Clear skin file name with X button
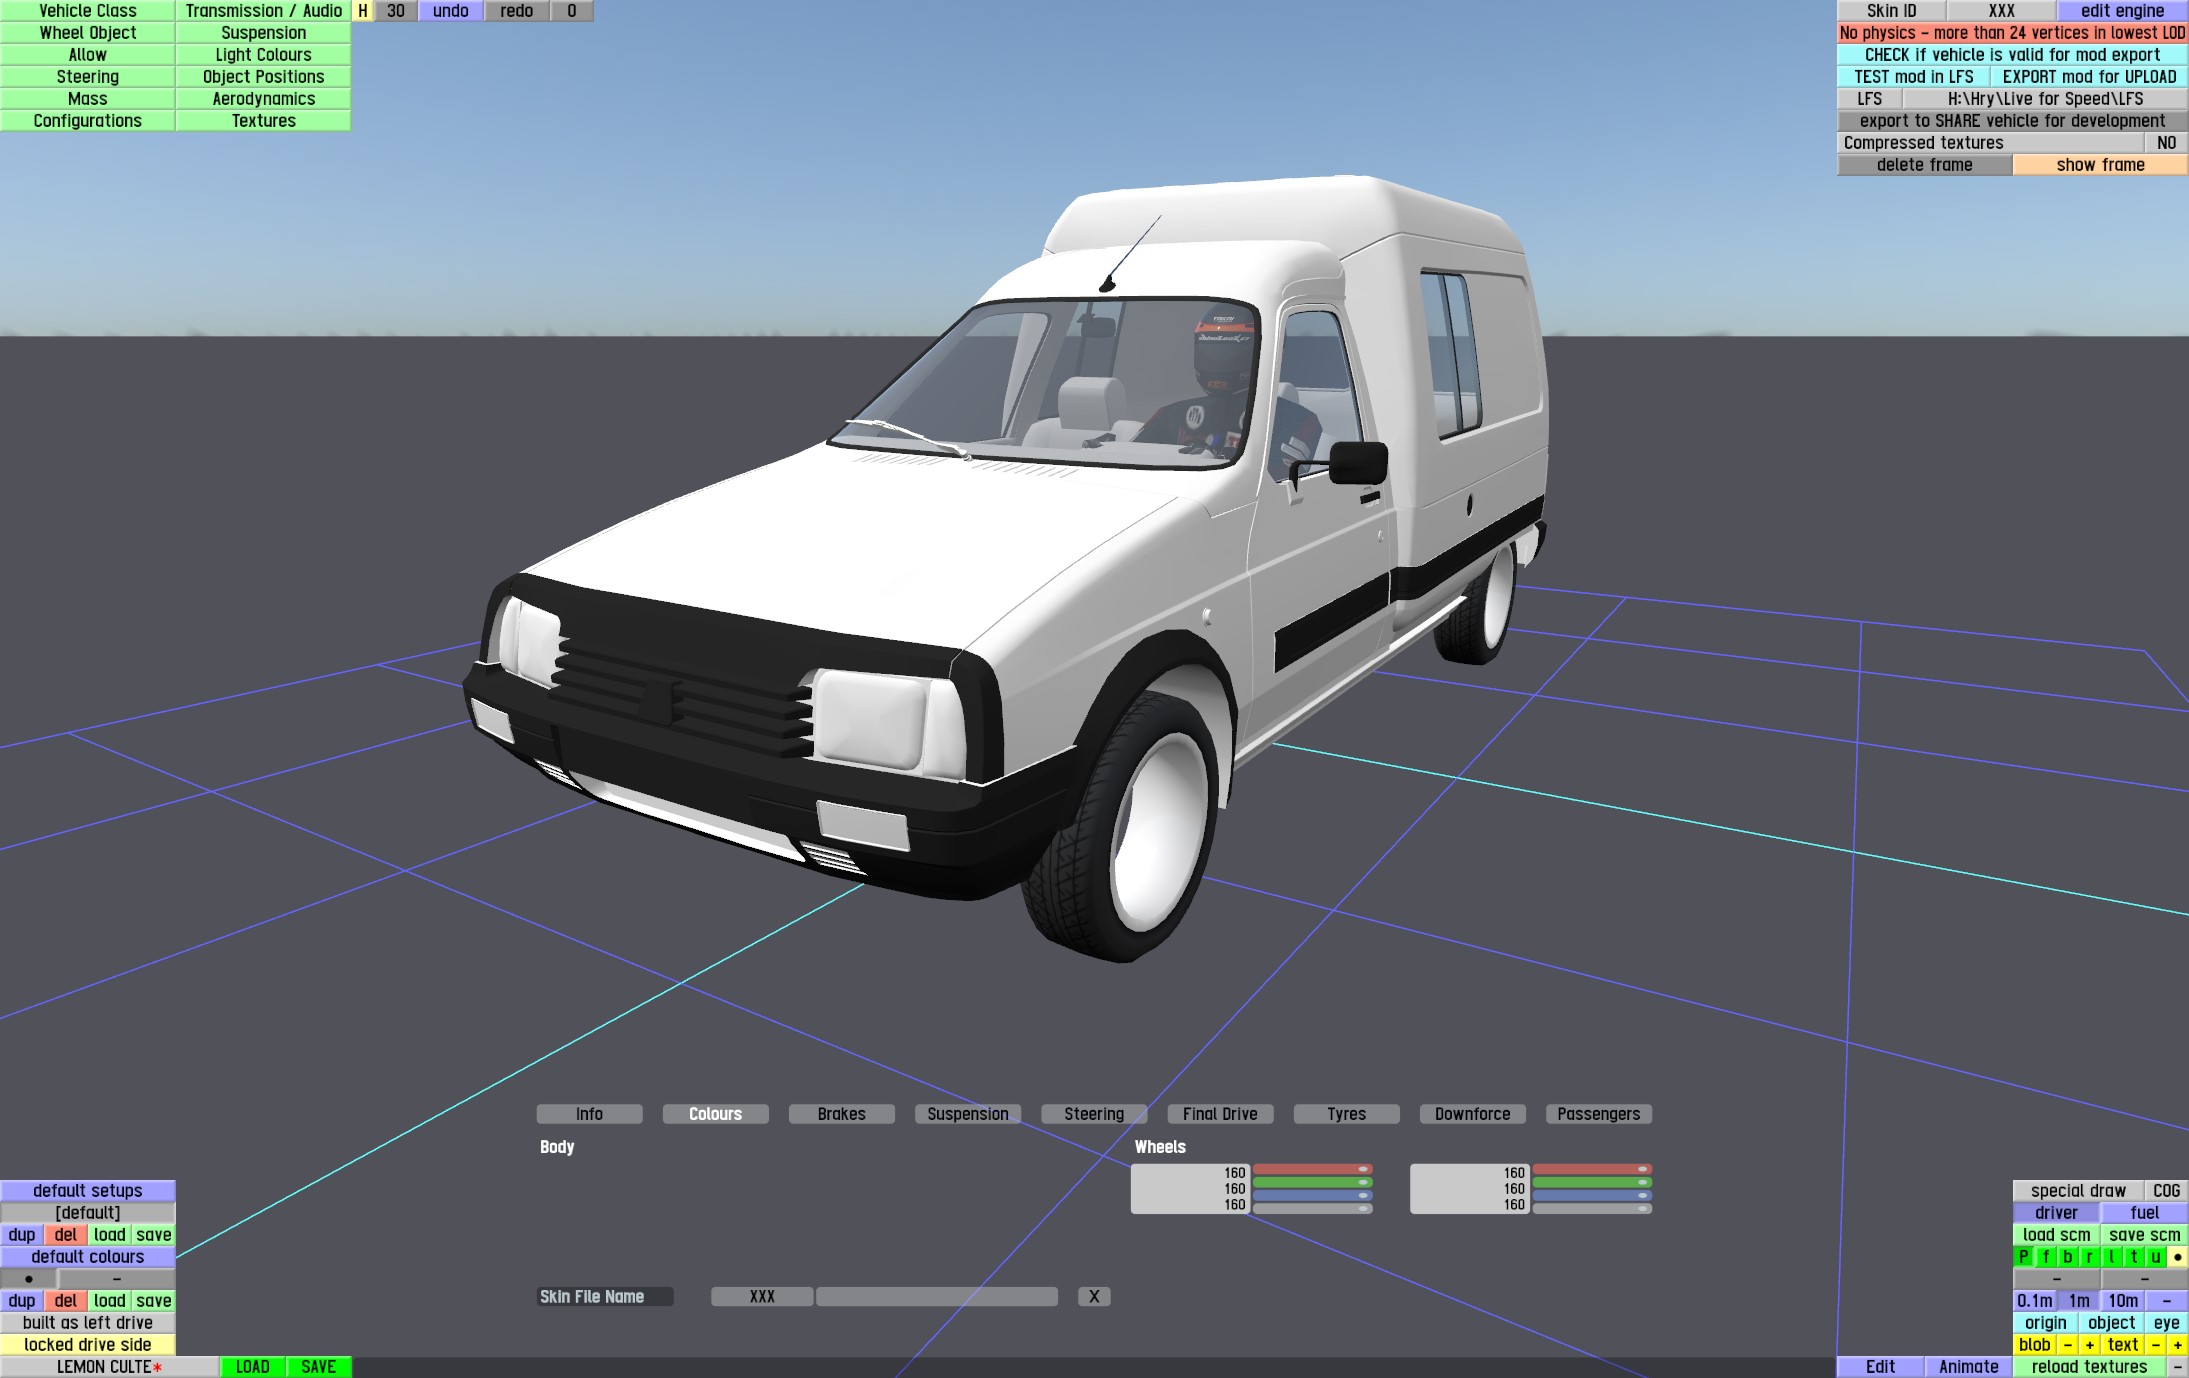 (1094, 1296)
